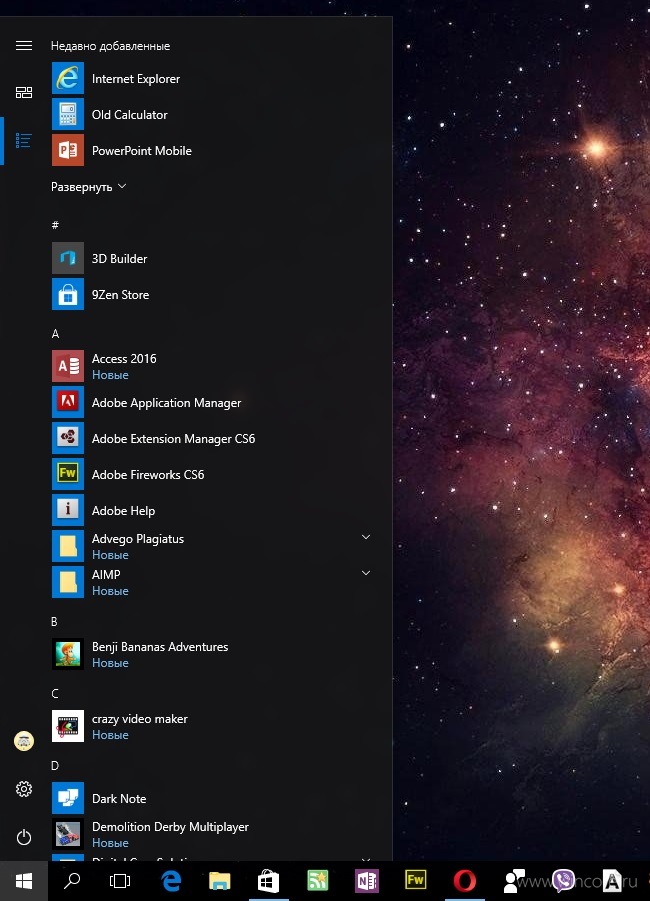Click the C section letter header

[55, 693]
